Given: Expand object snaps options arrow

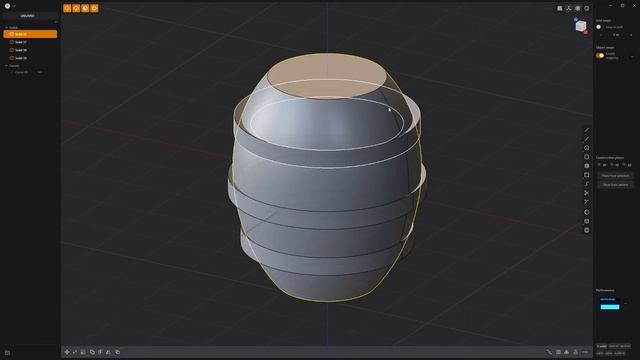Looking at the screenshot, I should pos(632,56).
